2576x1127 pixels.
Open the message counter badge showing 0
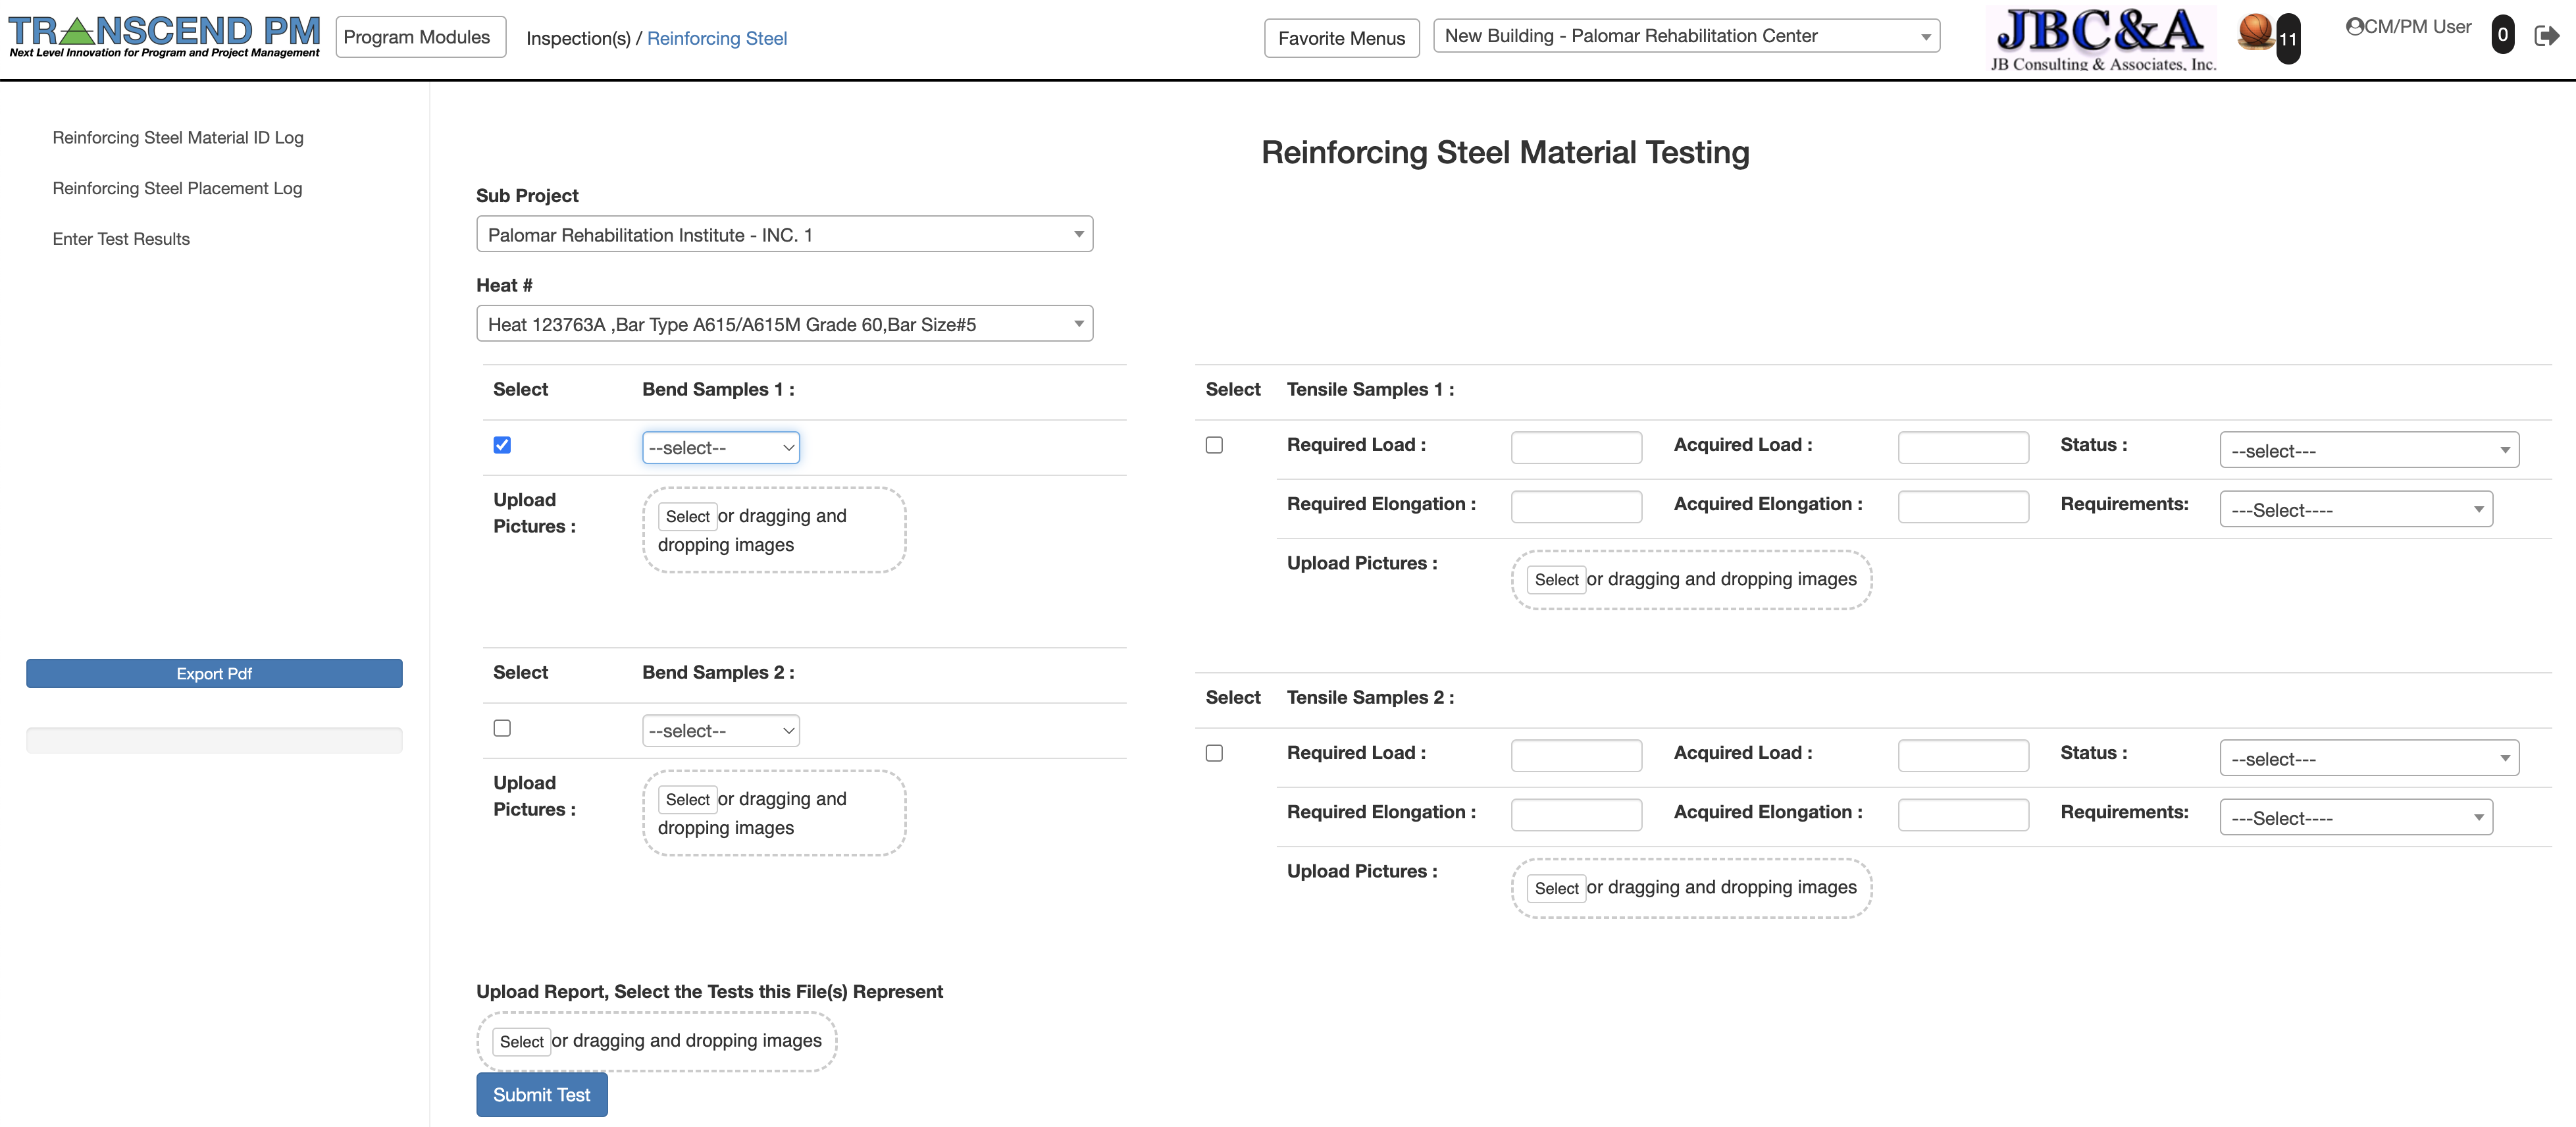(2502, 35)
